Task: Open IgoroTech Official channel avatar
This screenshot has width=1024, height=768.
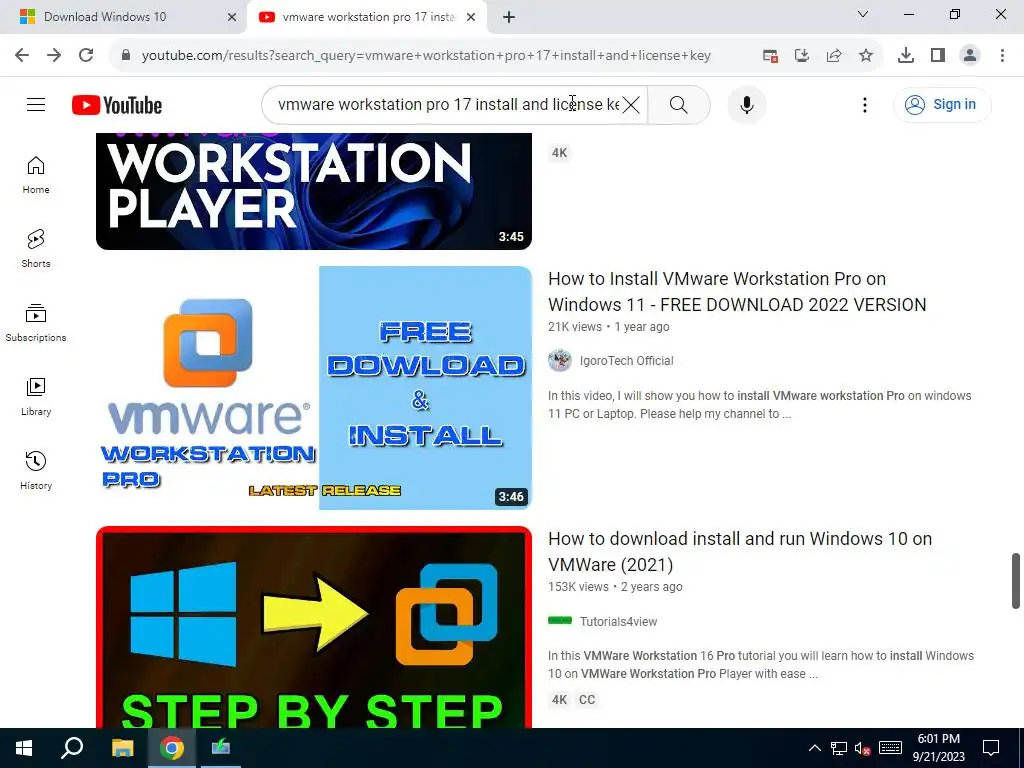Action: coord(560,360)
